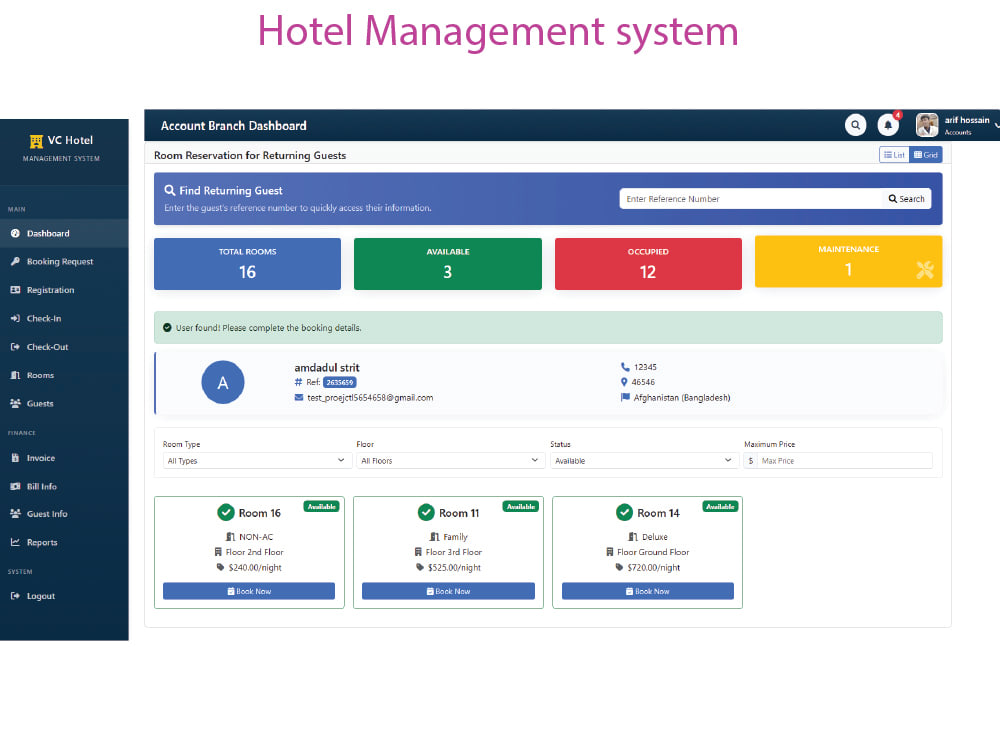
Task: Click guest email address
Action: [370, 398]
